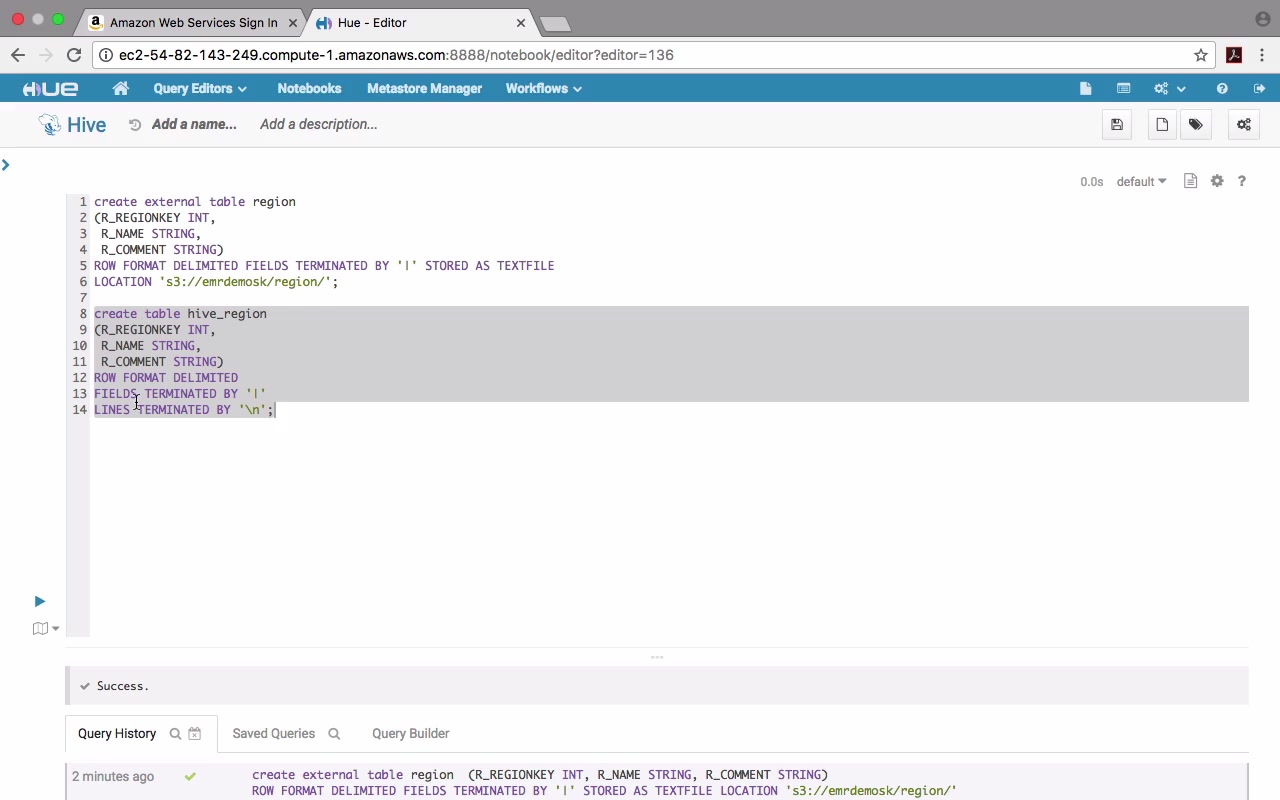Sign out using the navbar exit icon
Image resolution: width=1280 pixels, height=800 pixels.
1259,89
